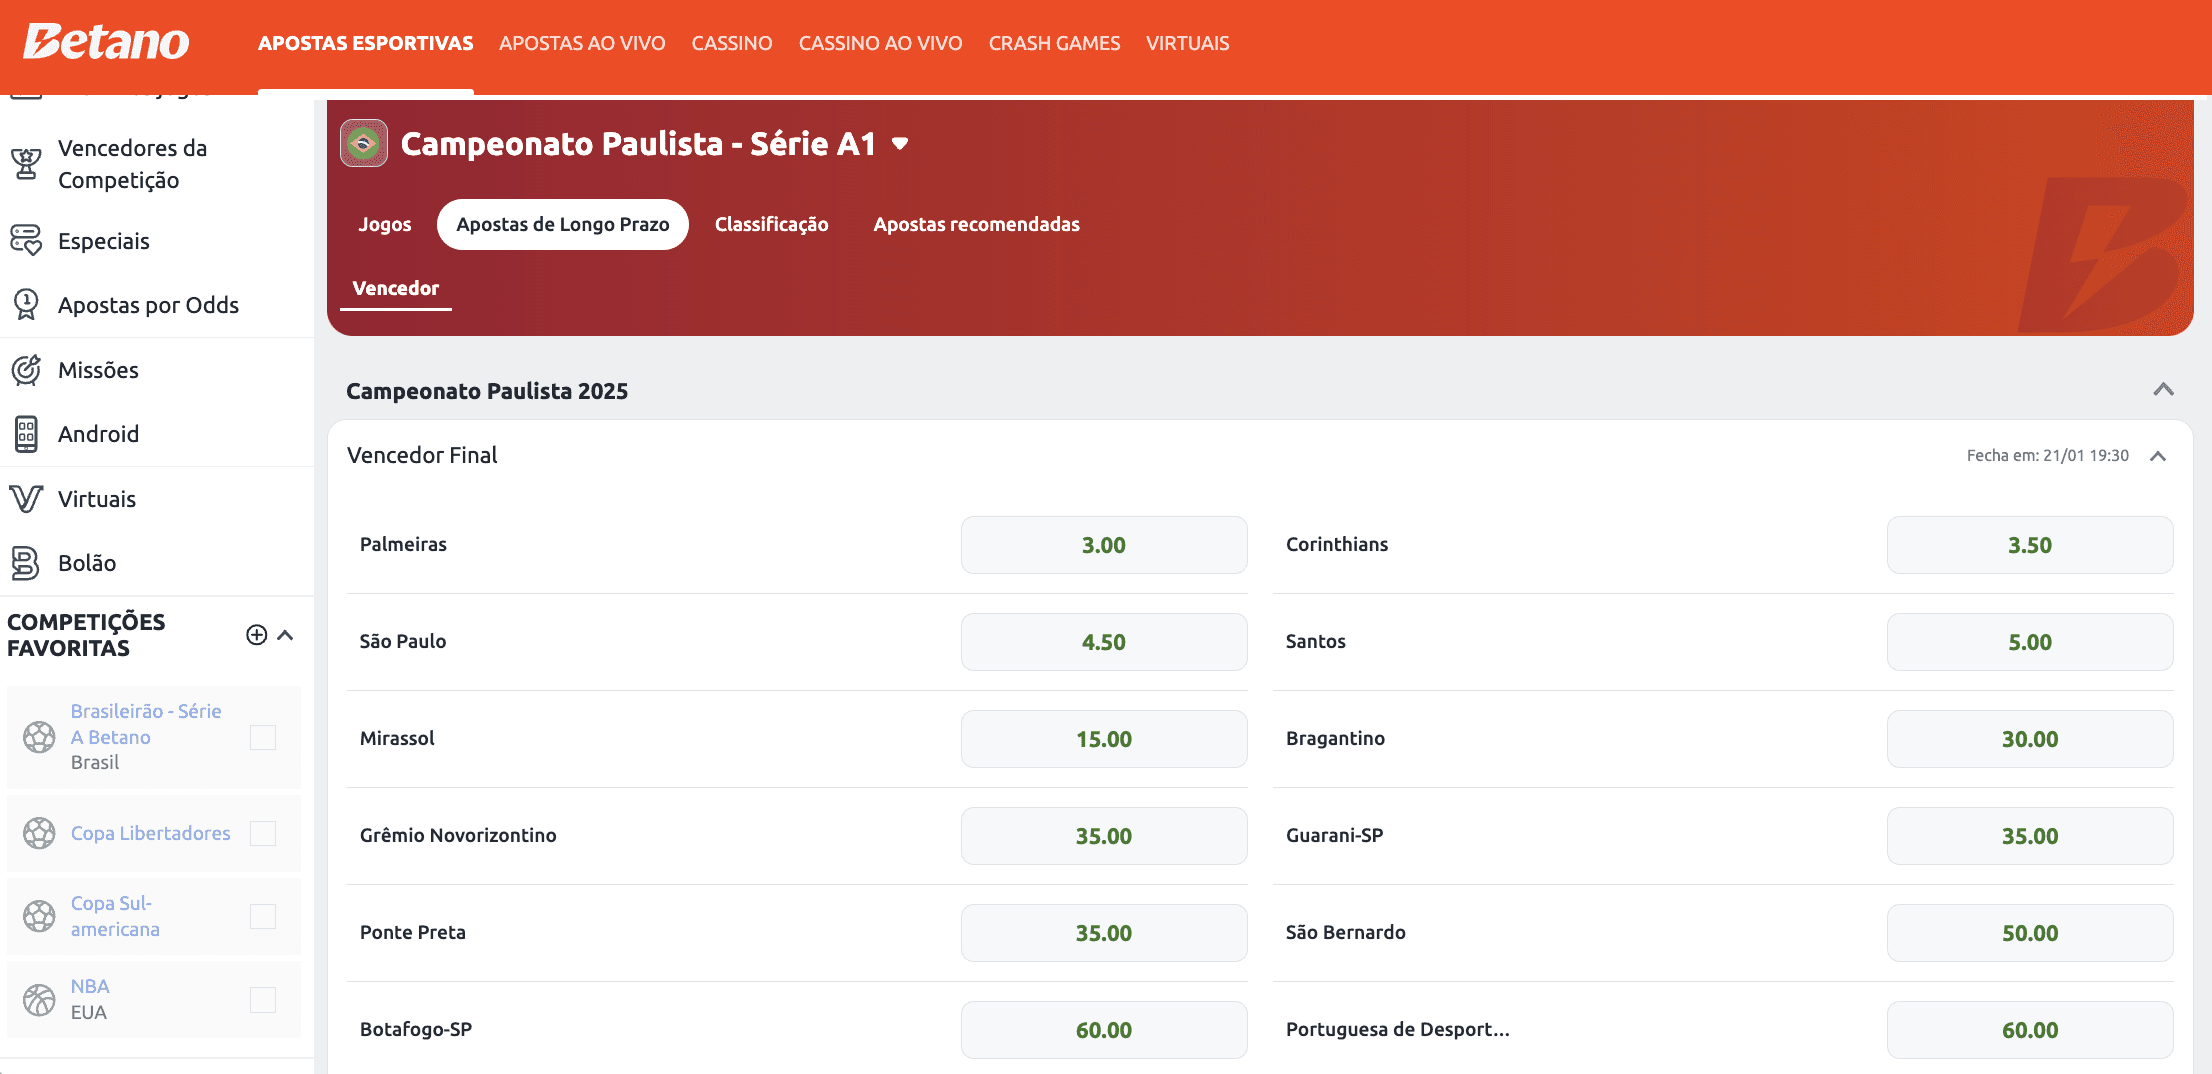The width and height of the screenshot is (2212, 1074).
Task: Click the NBA basketball icon
Action: click(39, 999)
